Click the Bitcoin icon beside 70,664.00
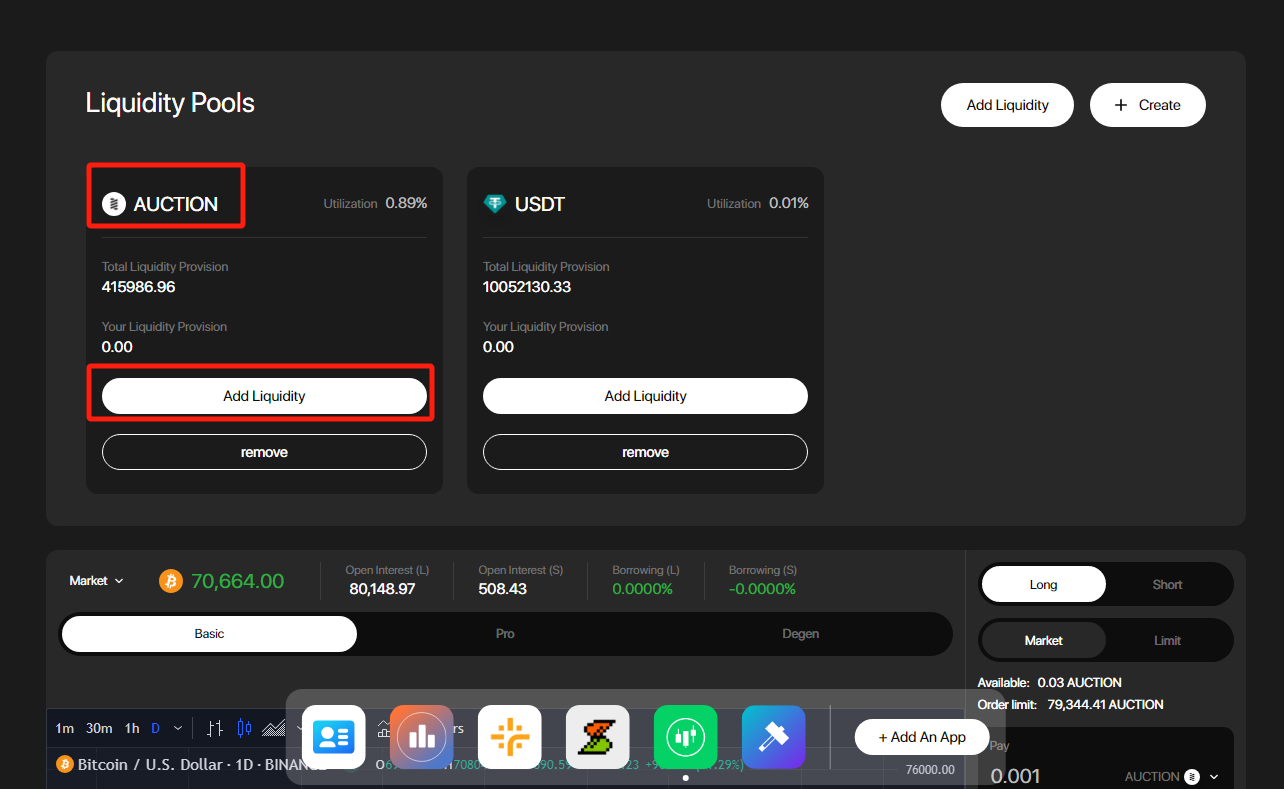 coord(171,581)
